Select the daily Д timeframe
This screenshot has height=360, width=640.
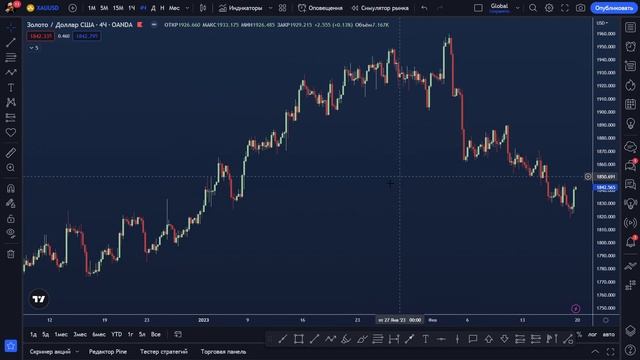[x=153, y=8]
